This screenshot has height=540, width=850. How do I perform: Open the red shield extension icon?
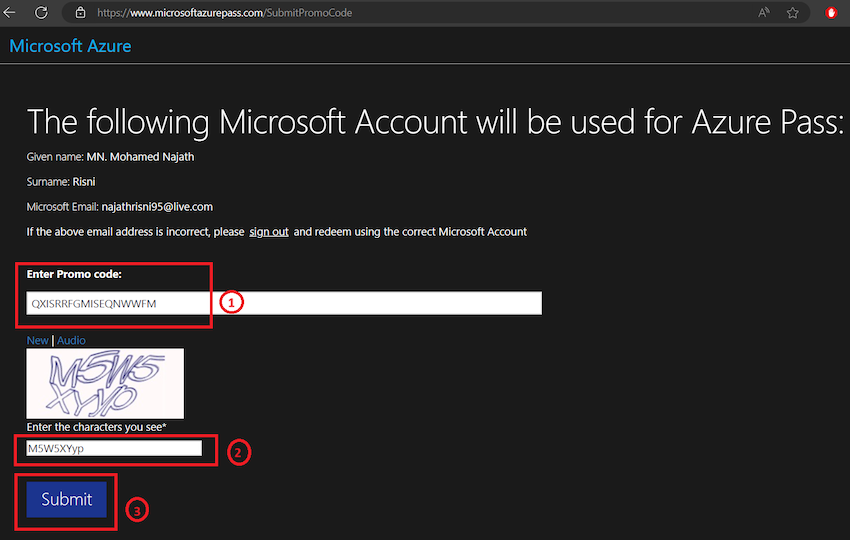pos(831,12)
